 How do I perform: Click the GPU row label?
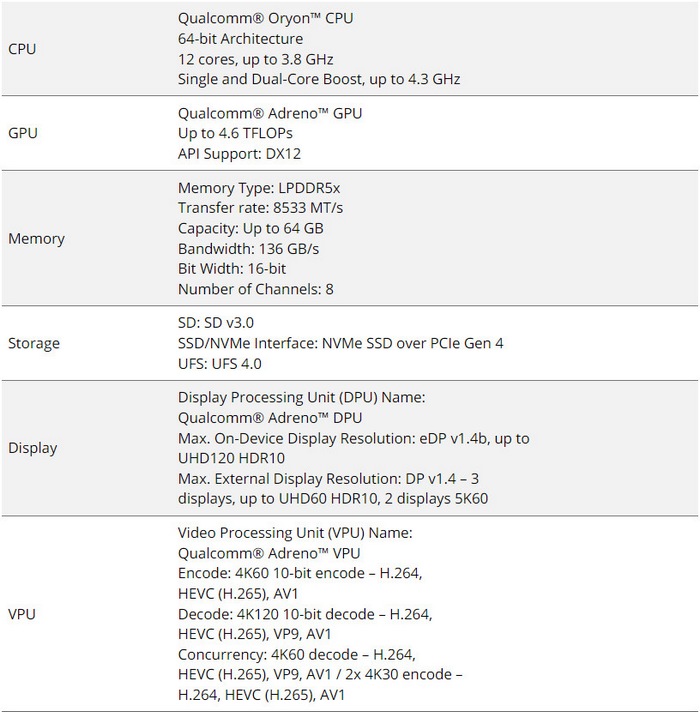[x=22, y=134]
